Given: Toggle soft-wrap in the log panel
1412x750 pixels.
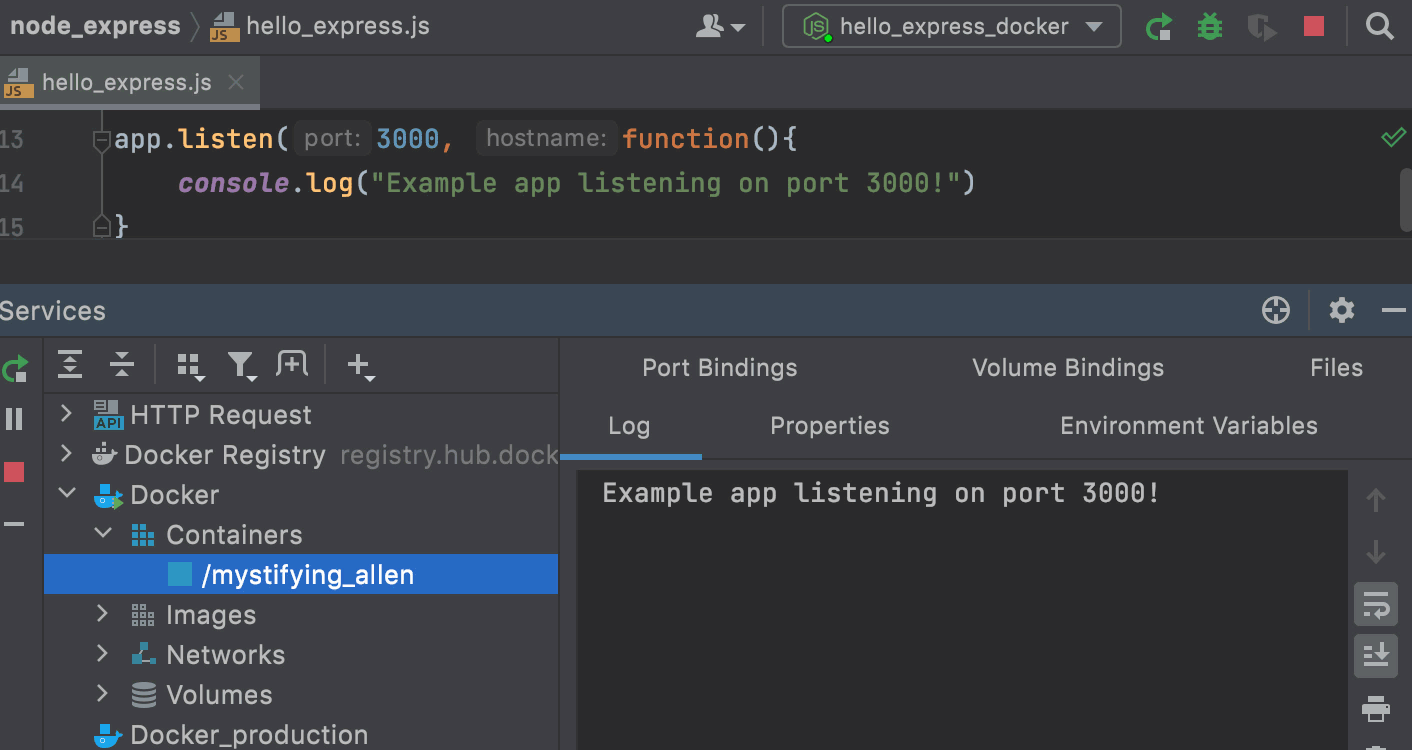Looking at the screenshot, I should (1376, 605).
